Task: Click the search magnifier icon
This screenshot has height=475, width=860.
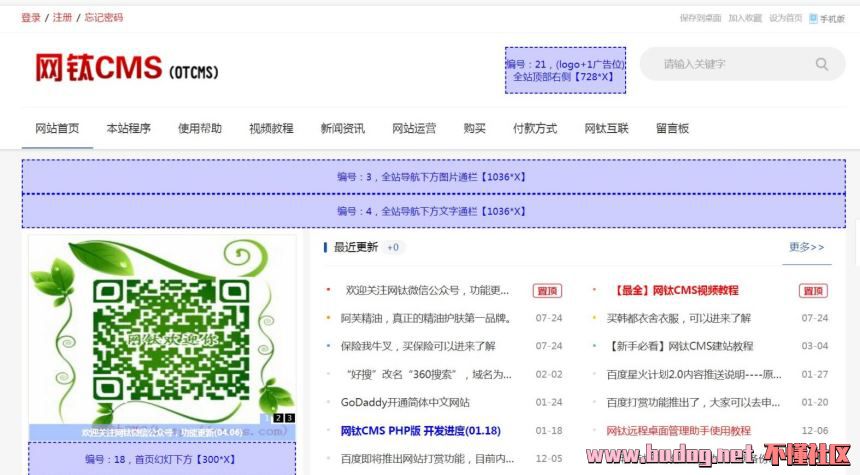Action: click(x=822, y=64)
